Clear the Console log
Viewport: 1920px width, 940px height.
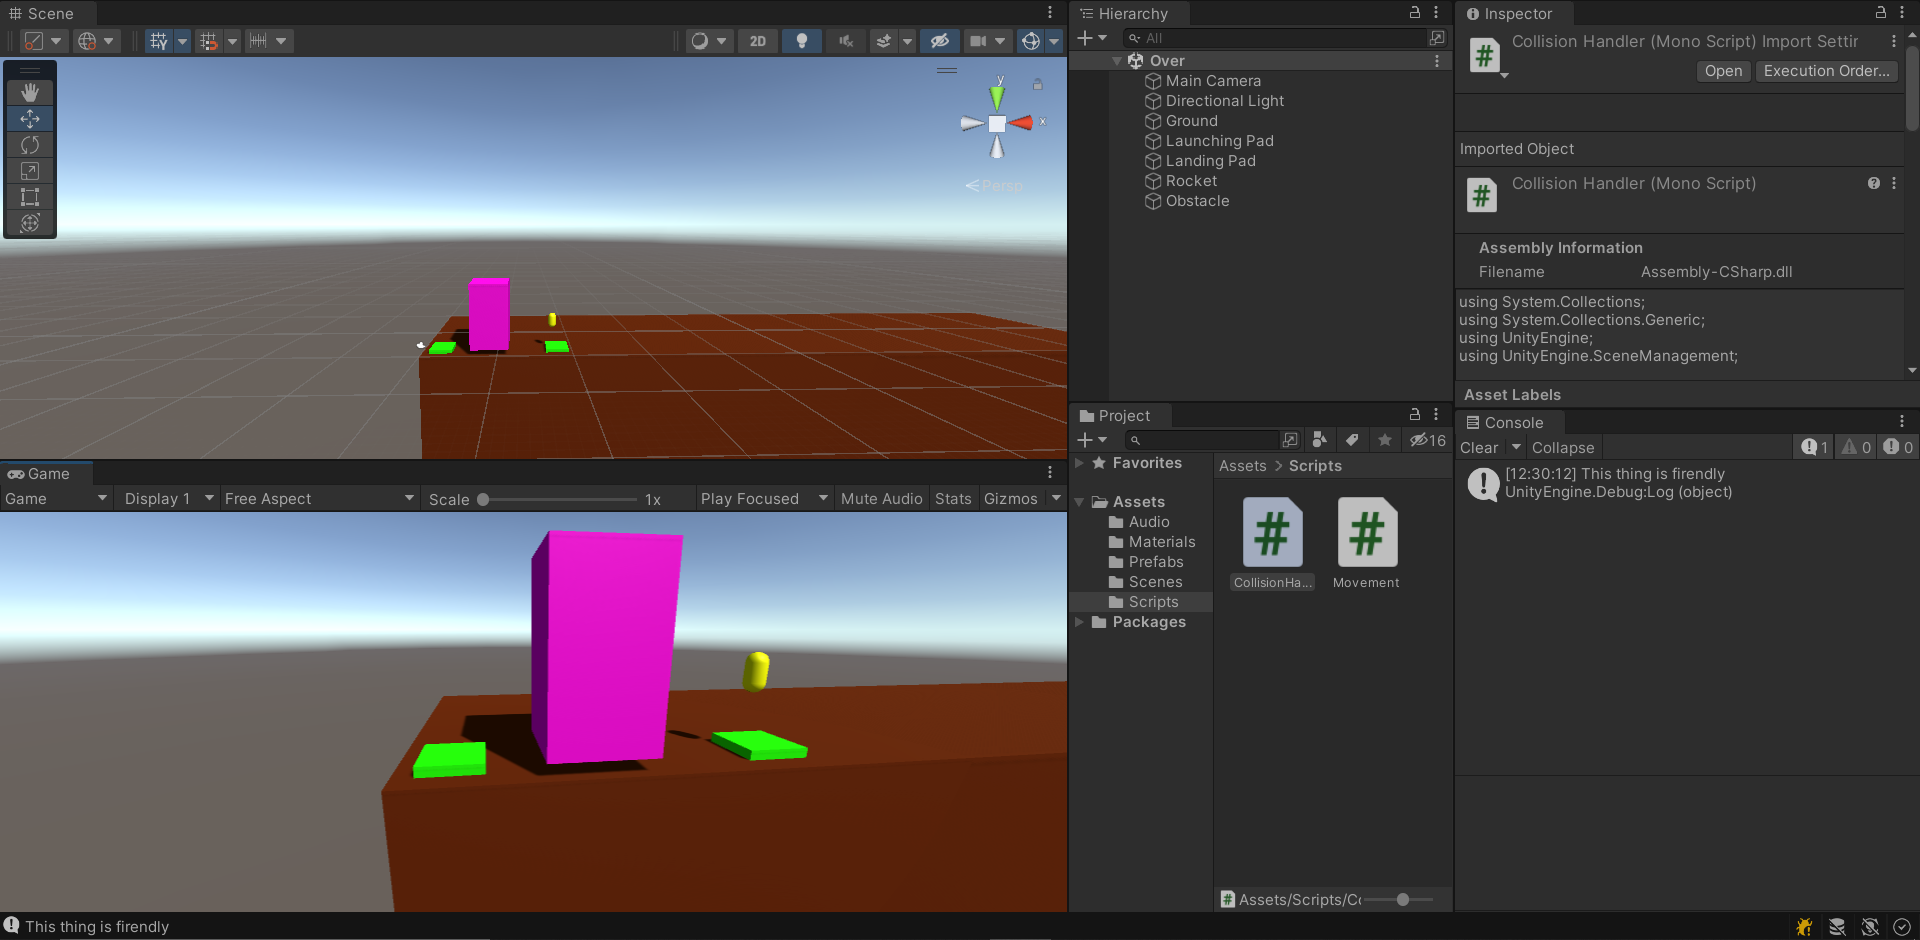coord(1479,448)
